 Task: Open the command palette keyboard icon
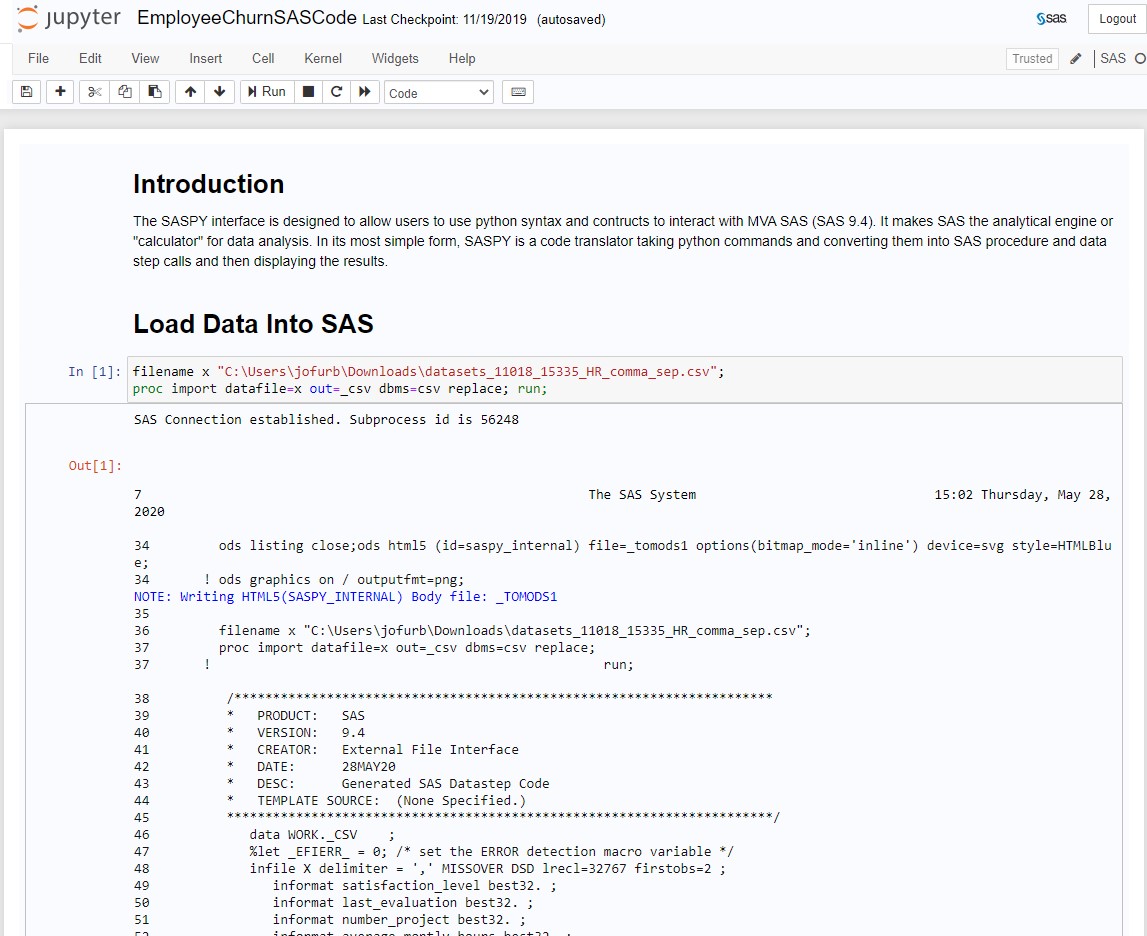518,92
